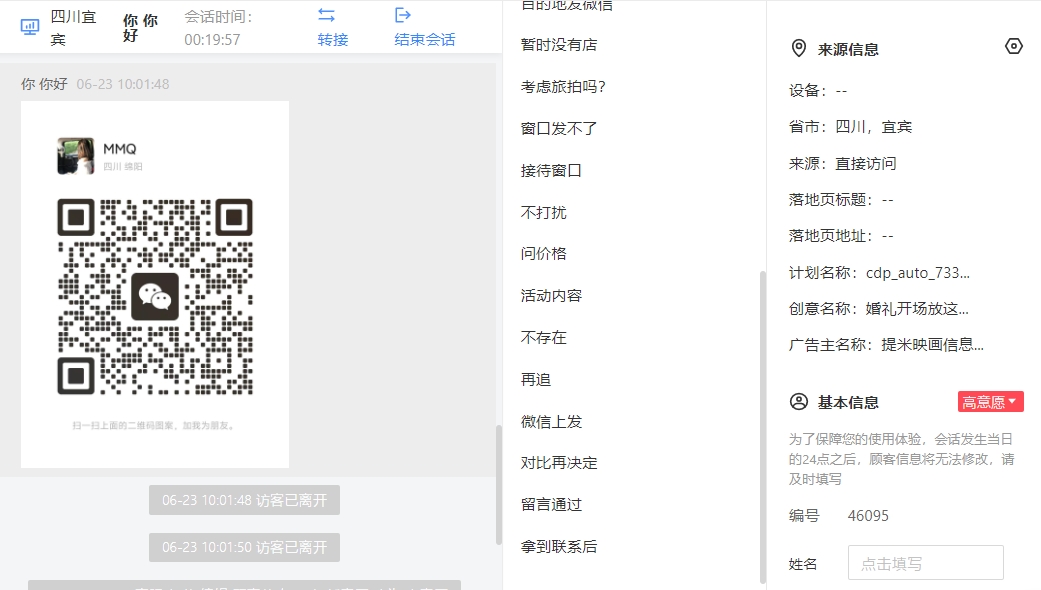Select quick reply 不存在
Viewport: 1041px width, 590px height.
click(544, 337)
